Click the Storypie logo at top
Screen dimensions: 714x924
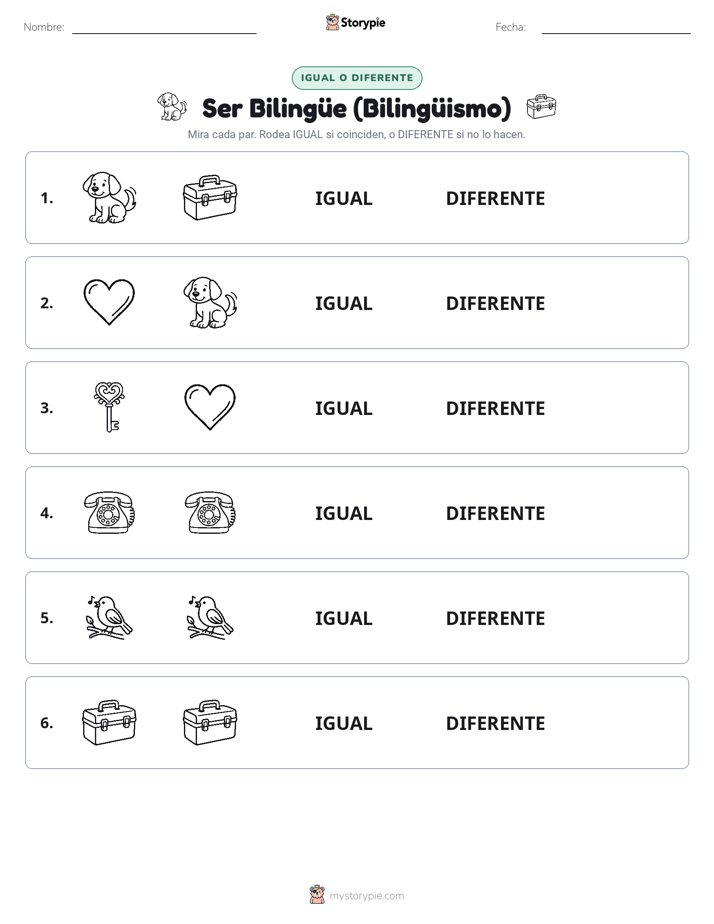tap(355, 22)
